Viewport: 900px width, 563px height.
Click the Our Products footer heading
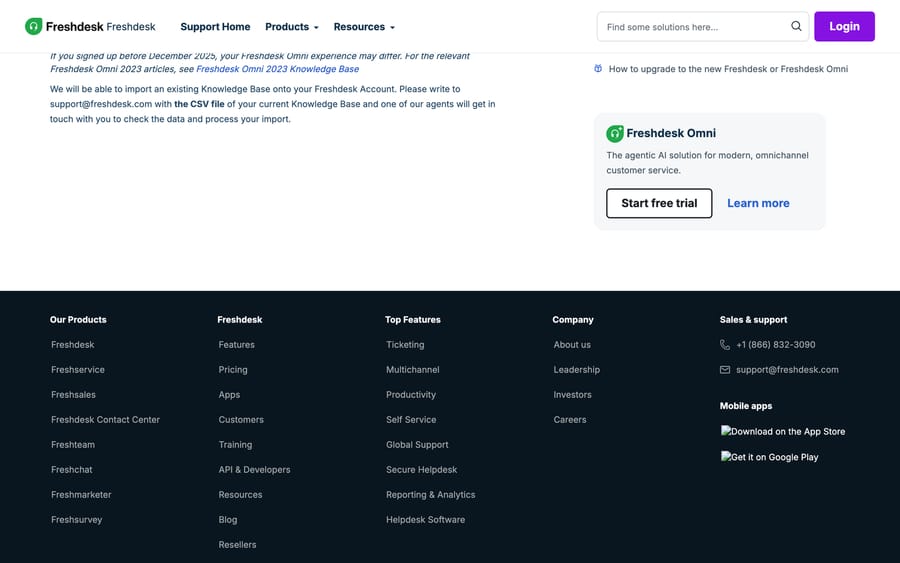point(78,320)
